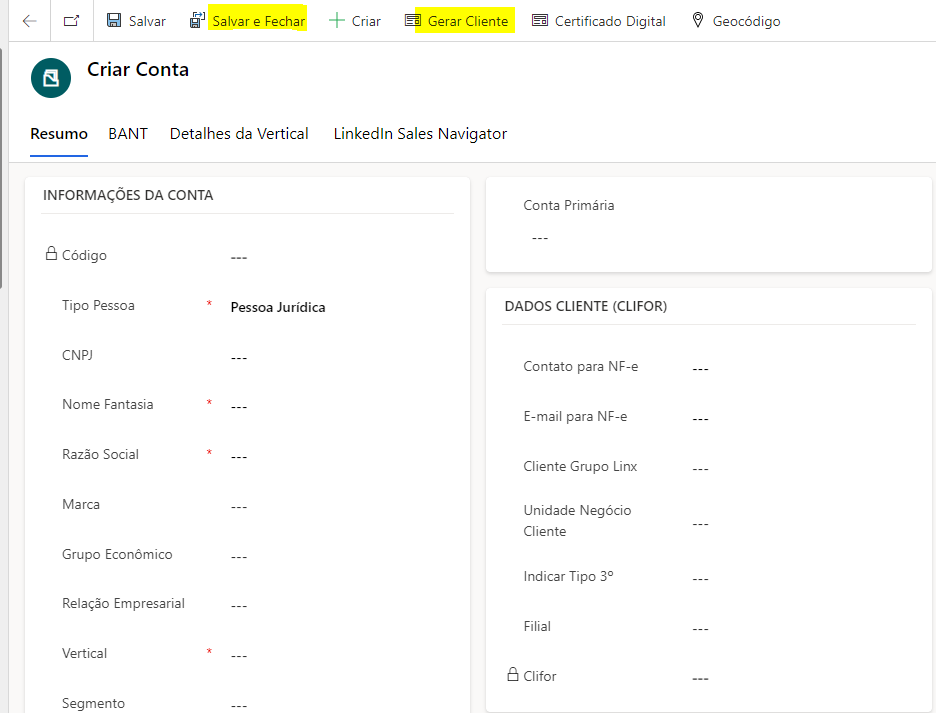Open the Conta Primária lookup field
The height and width of the screenshot is (713, 936).
(x=700, y=238)
